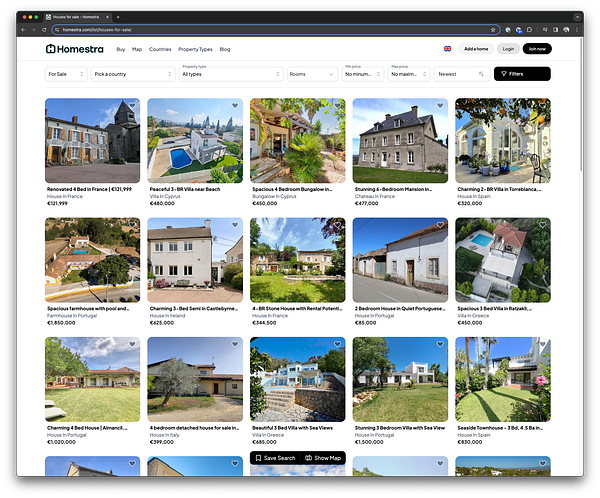The width and height of the screenshot is (600, 498).
Task: Click the Homestra logo
Action: (75, 49)
